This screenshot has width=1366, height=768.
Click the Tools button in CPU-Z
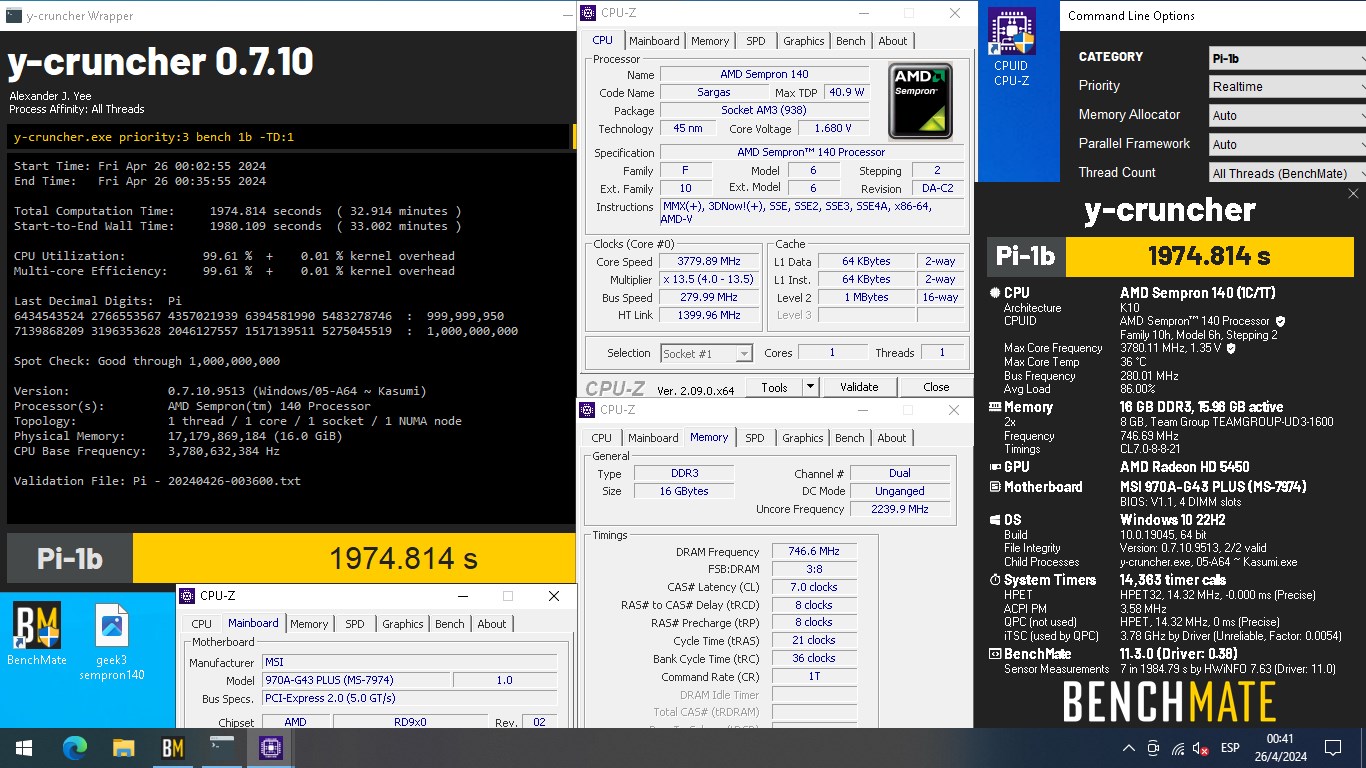click(x=774, y=387)
